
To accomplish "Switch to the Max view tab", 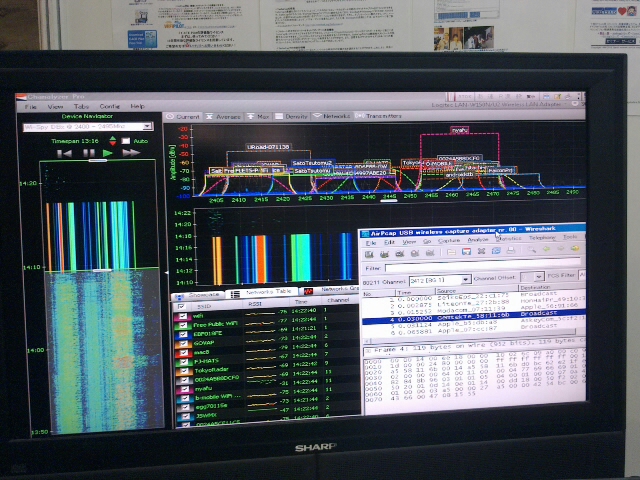I will (258, 117).
